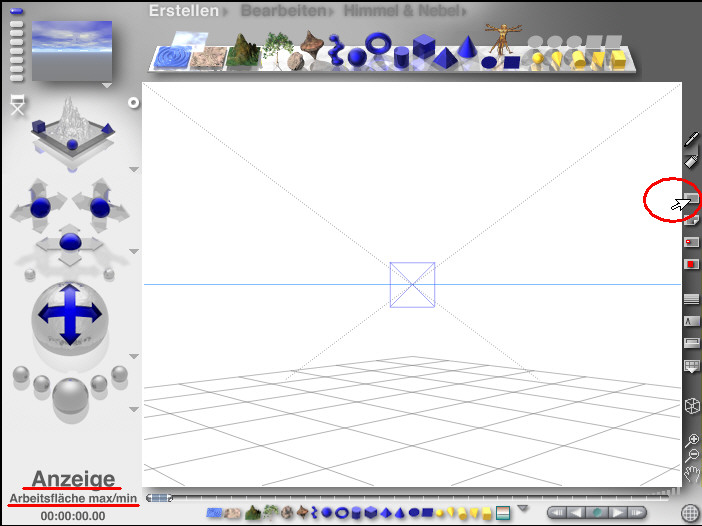
Task: Create a blue pyramid primitive
Action: 444,58
